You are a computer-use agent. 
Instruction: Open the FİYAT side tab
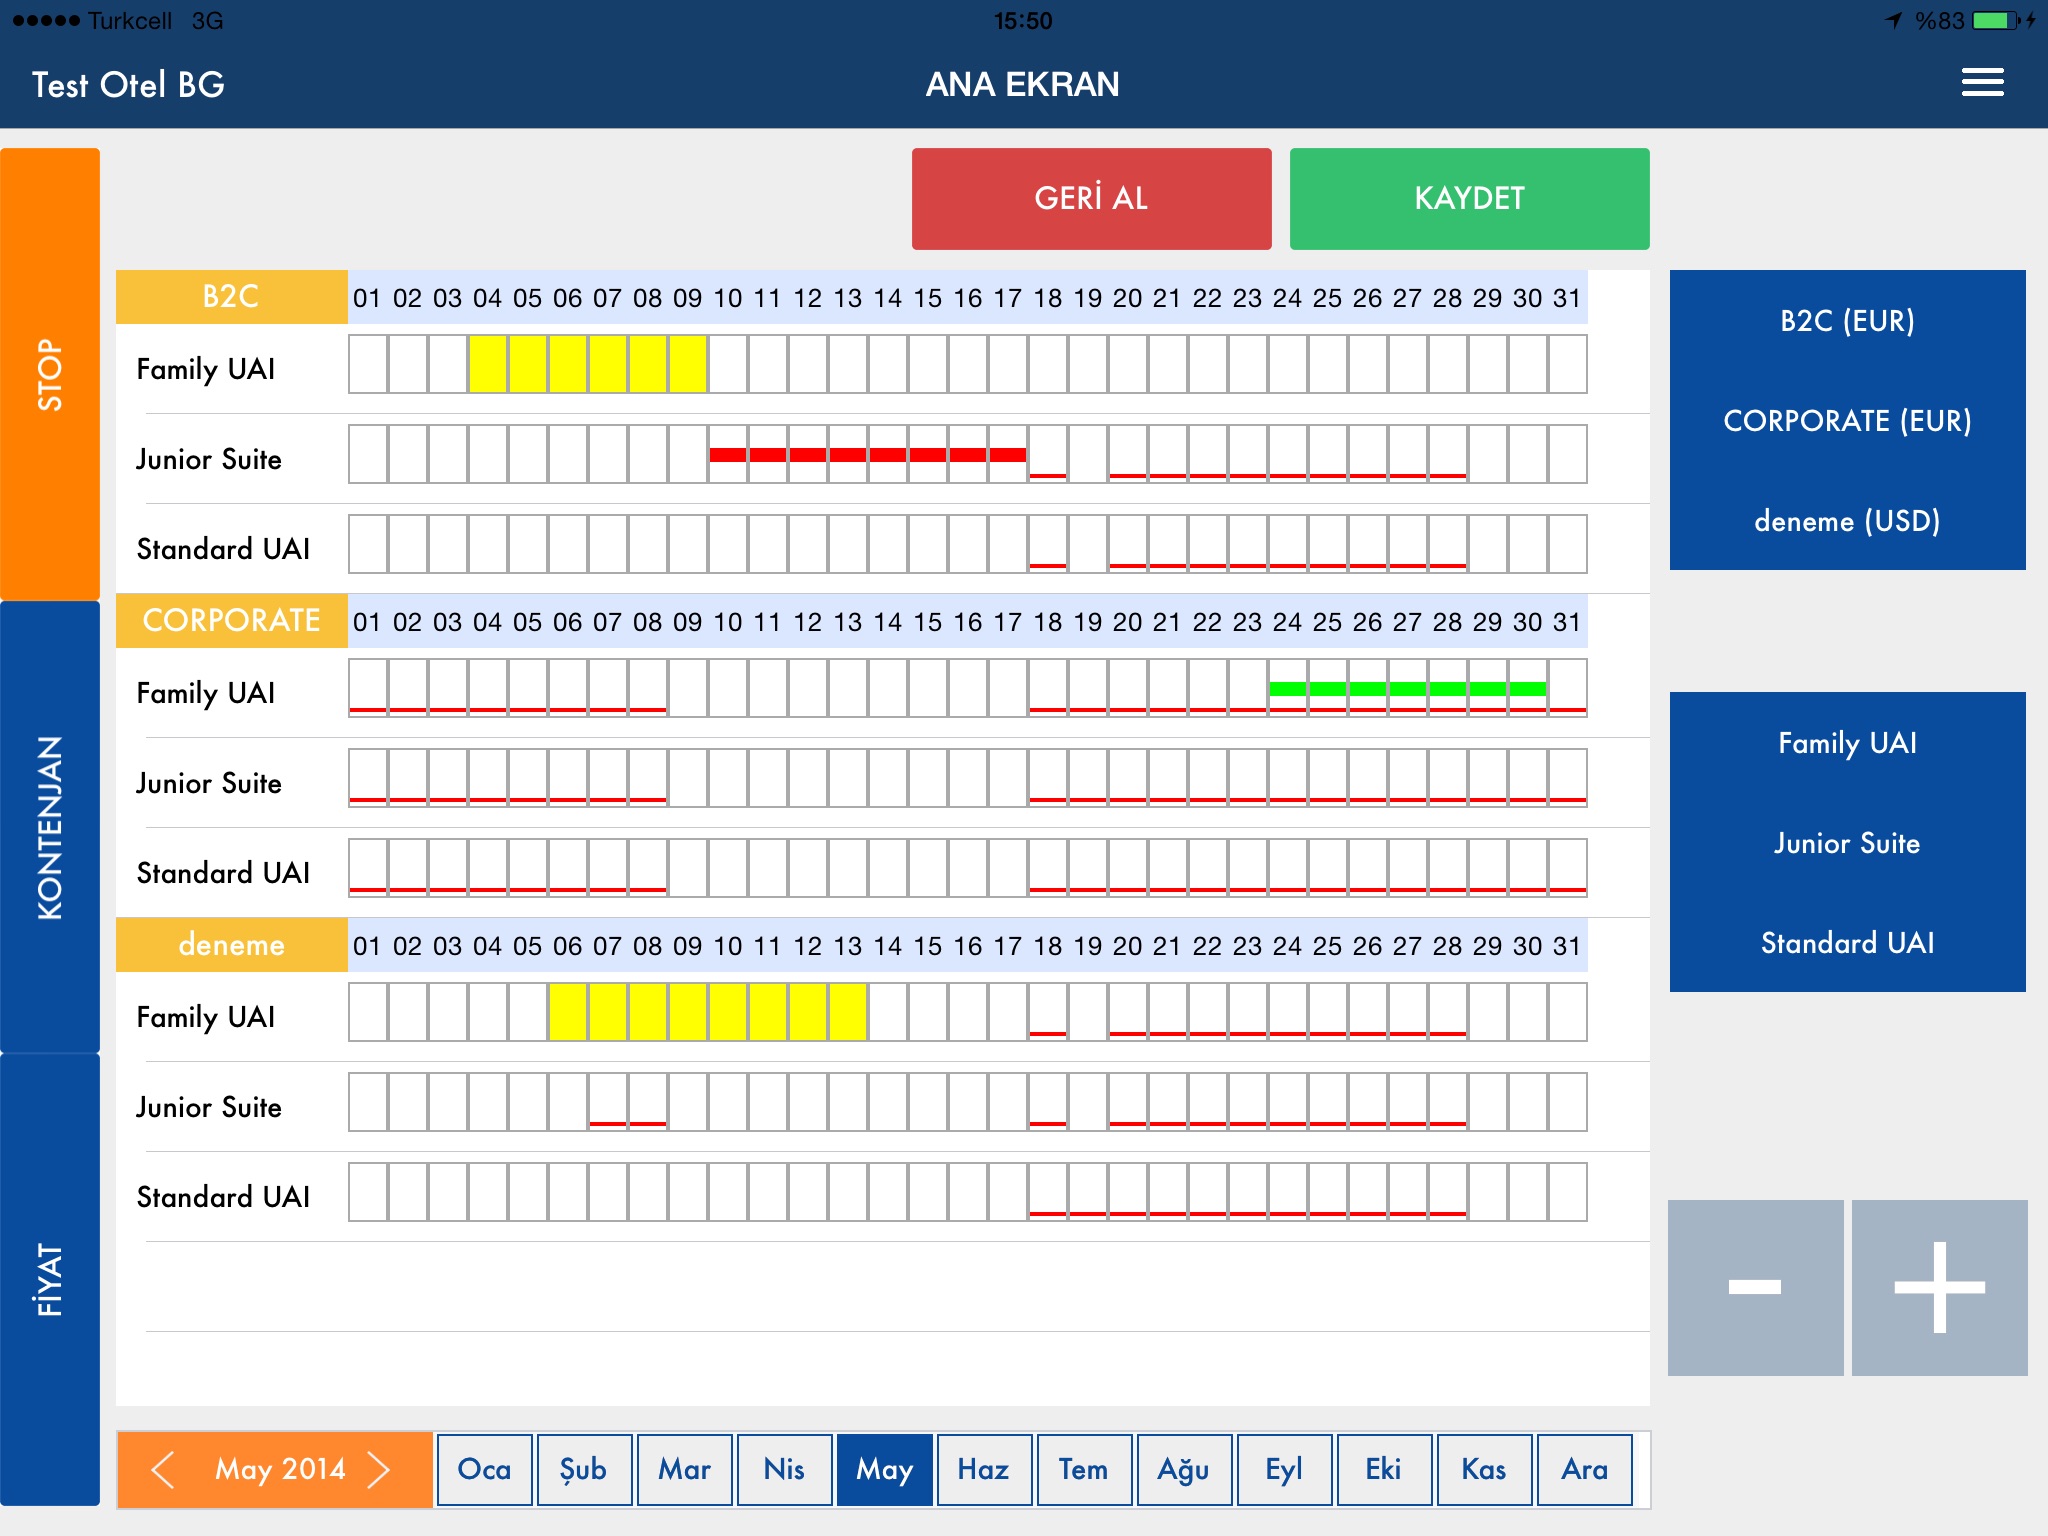click(50, 1280)
